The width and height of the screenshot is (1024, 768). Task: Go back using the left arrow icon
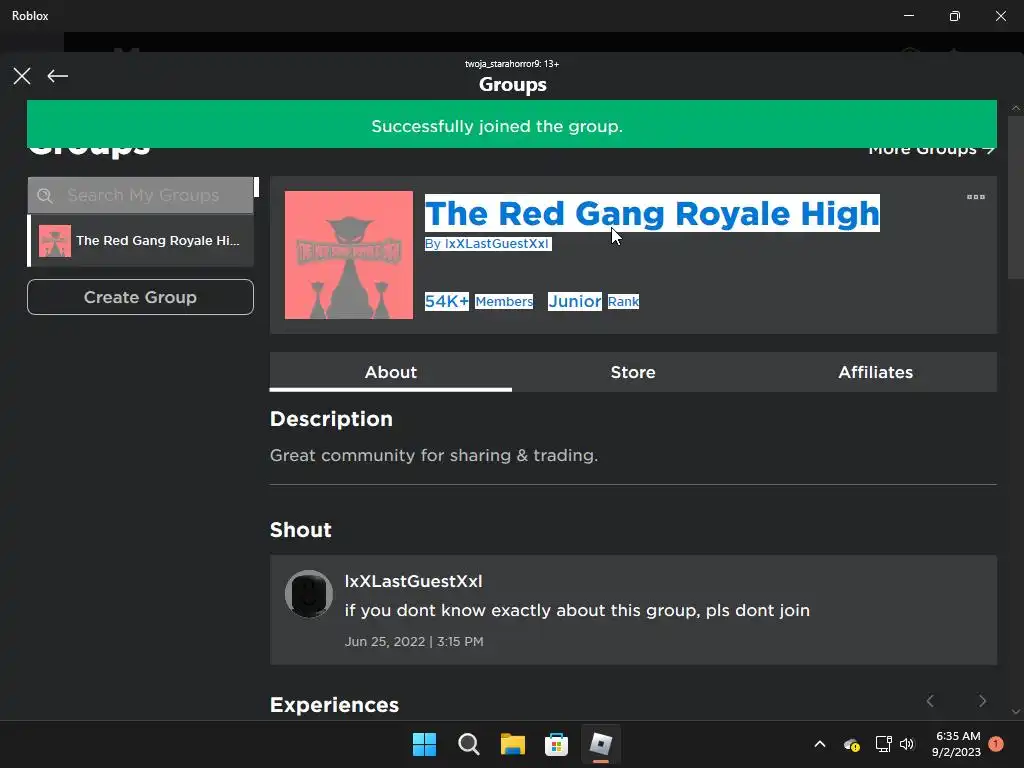[x=57, y=76]
